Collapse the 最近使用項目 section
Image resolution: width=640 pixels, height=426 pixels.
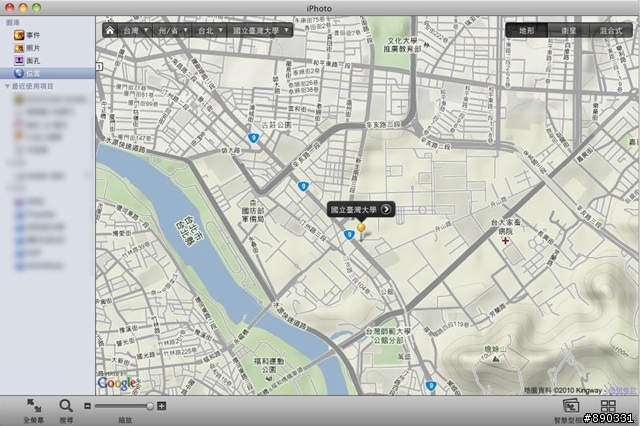[x=7, y=86]
